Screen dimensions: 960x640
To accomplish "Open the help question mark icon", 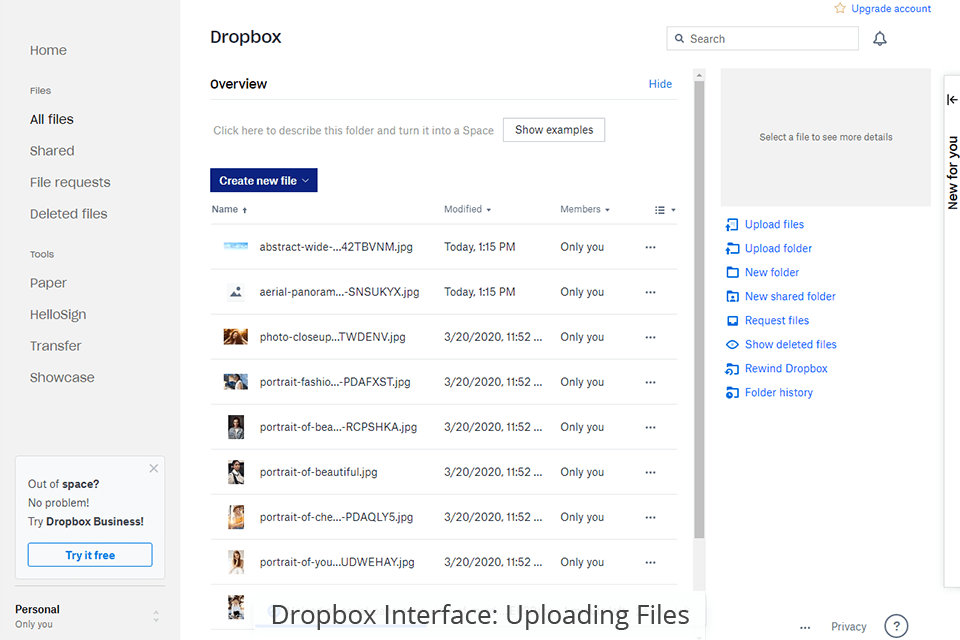I will click(896, 626).
